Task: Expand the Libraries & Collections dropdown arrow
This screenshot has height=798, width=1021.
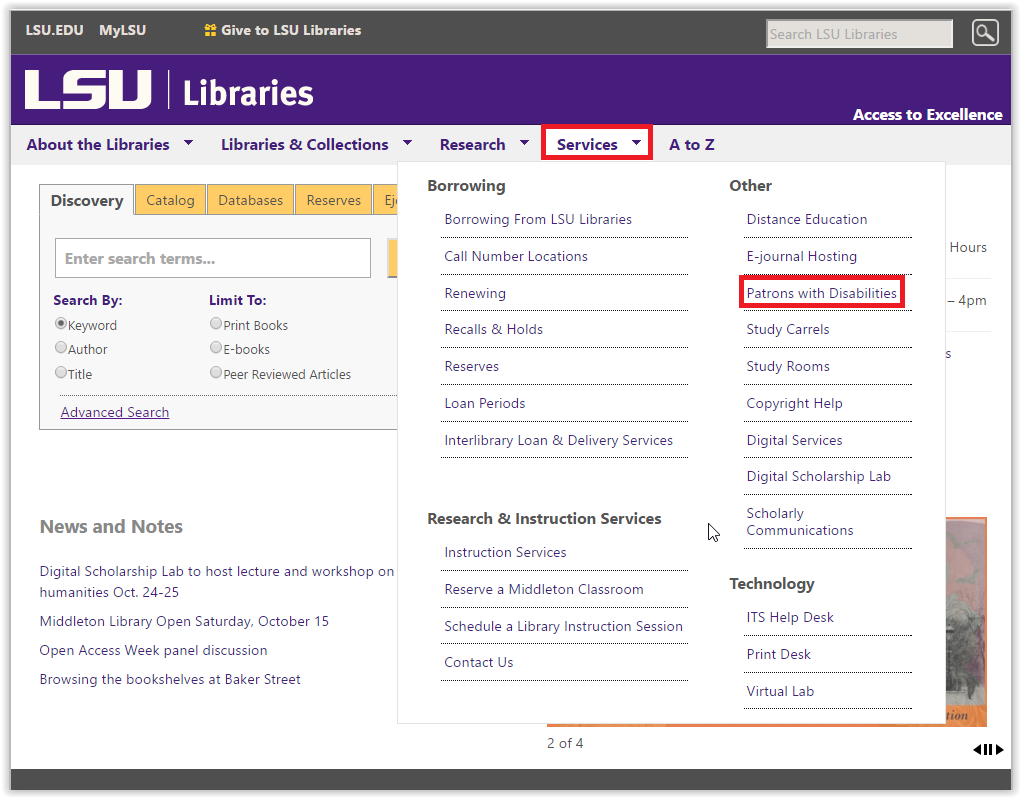Action: pos(407,142)
